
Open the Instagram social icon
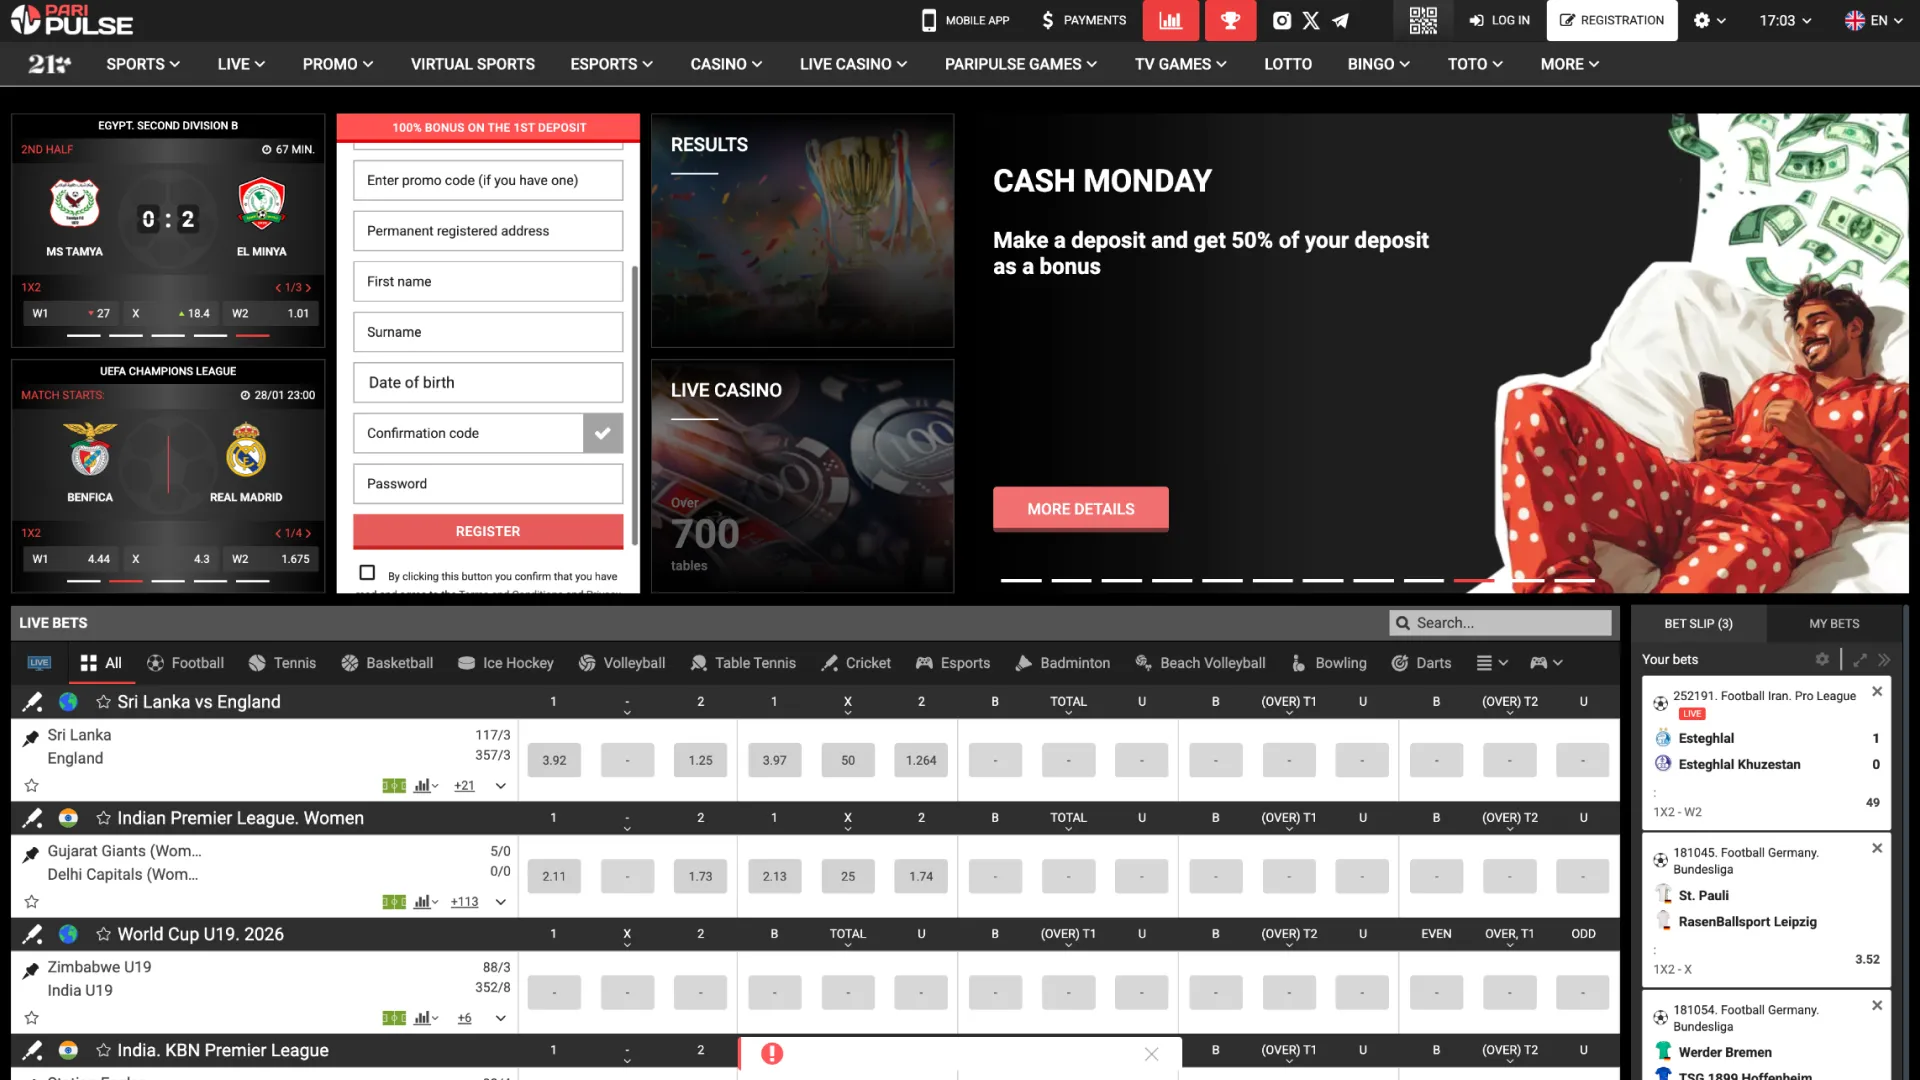(1282, 20)
